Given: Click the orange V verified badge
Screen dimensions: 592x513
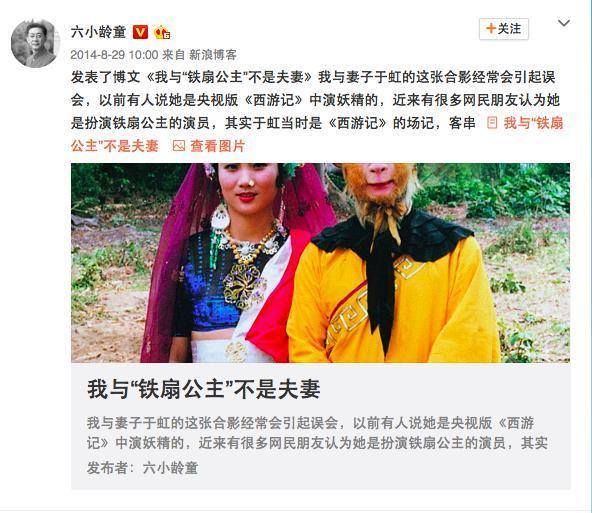Looking at the screenshot, I should [x=140, y=31].
